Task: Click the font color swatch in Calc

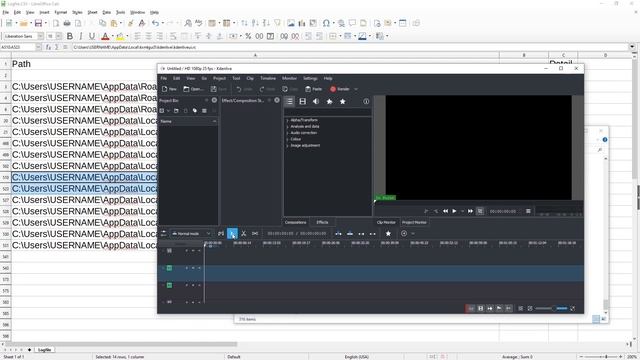Action: click(x=105, y=36)
